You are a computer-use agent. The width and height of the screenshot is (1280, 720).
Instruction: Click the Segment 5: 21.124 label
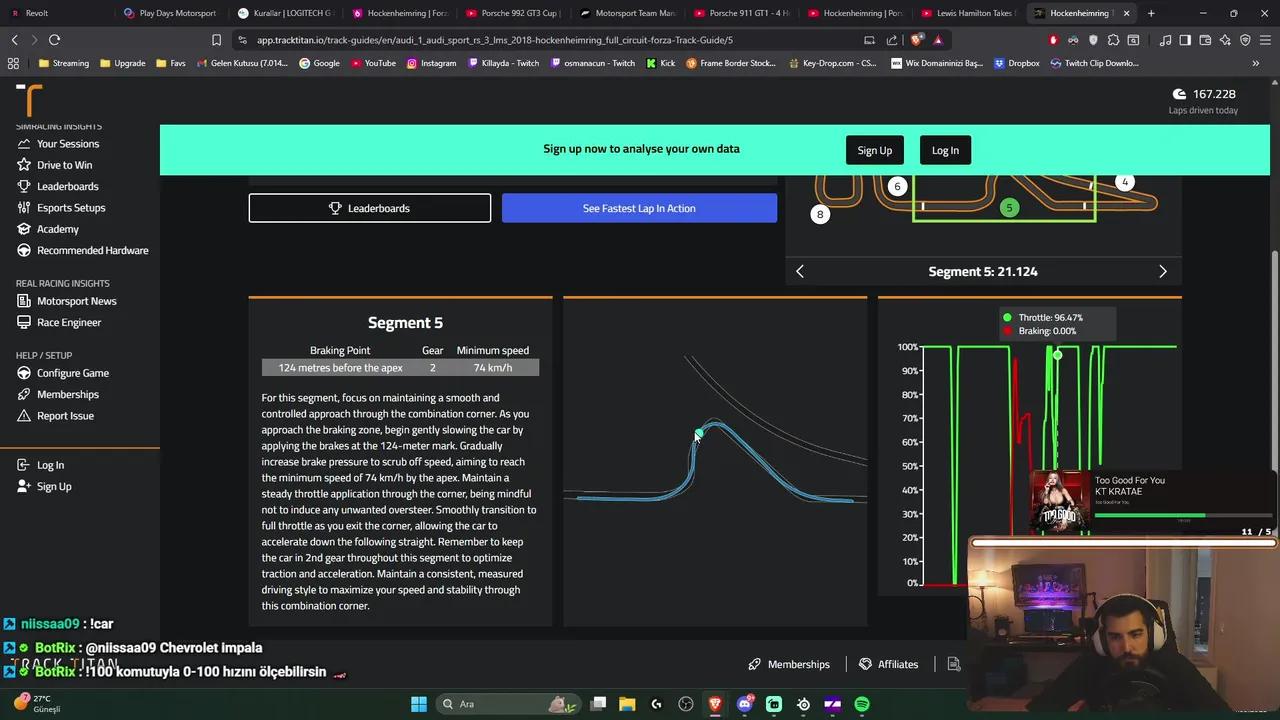tap(982, 271)
